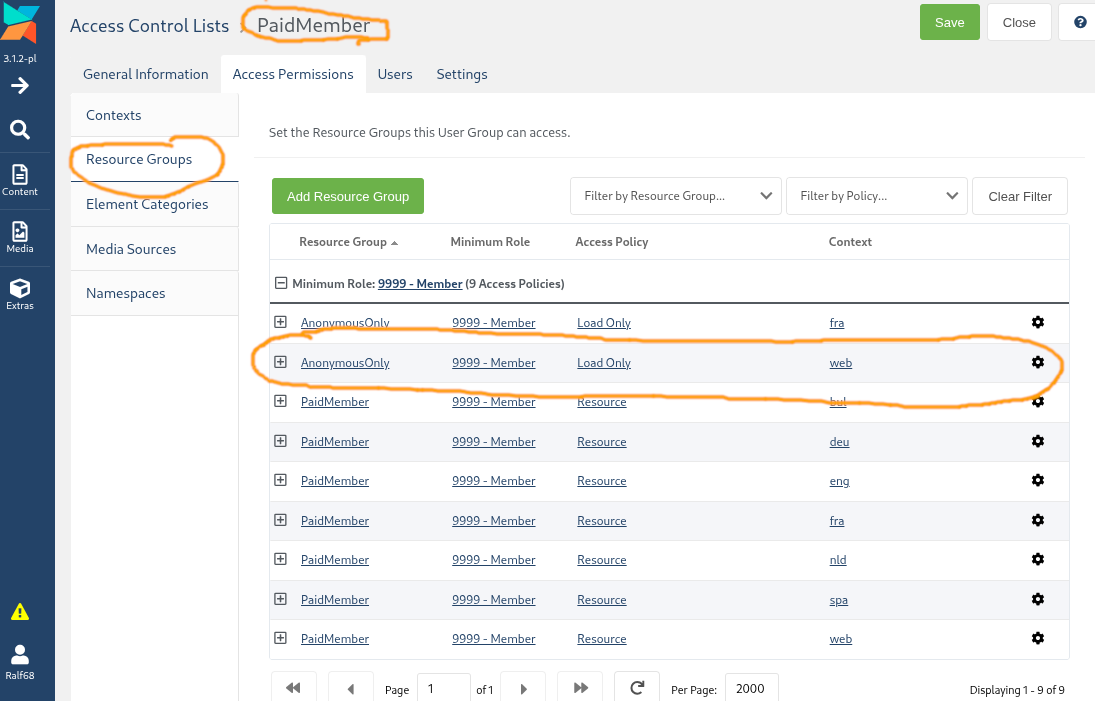Open gear menu for PaidMember fra row
The image size is (1095, 701).
[x=1038, y=519]
